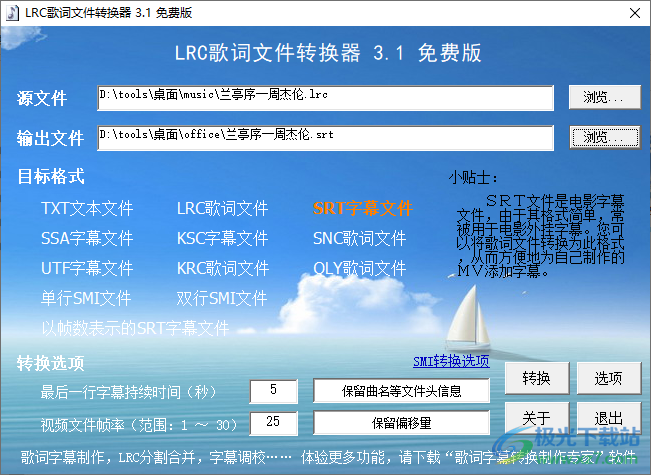Image resolution: width=651 pixels, height=475 pixels.
Task: Click the 输出文件 label
Action: 50,138
